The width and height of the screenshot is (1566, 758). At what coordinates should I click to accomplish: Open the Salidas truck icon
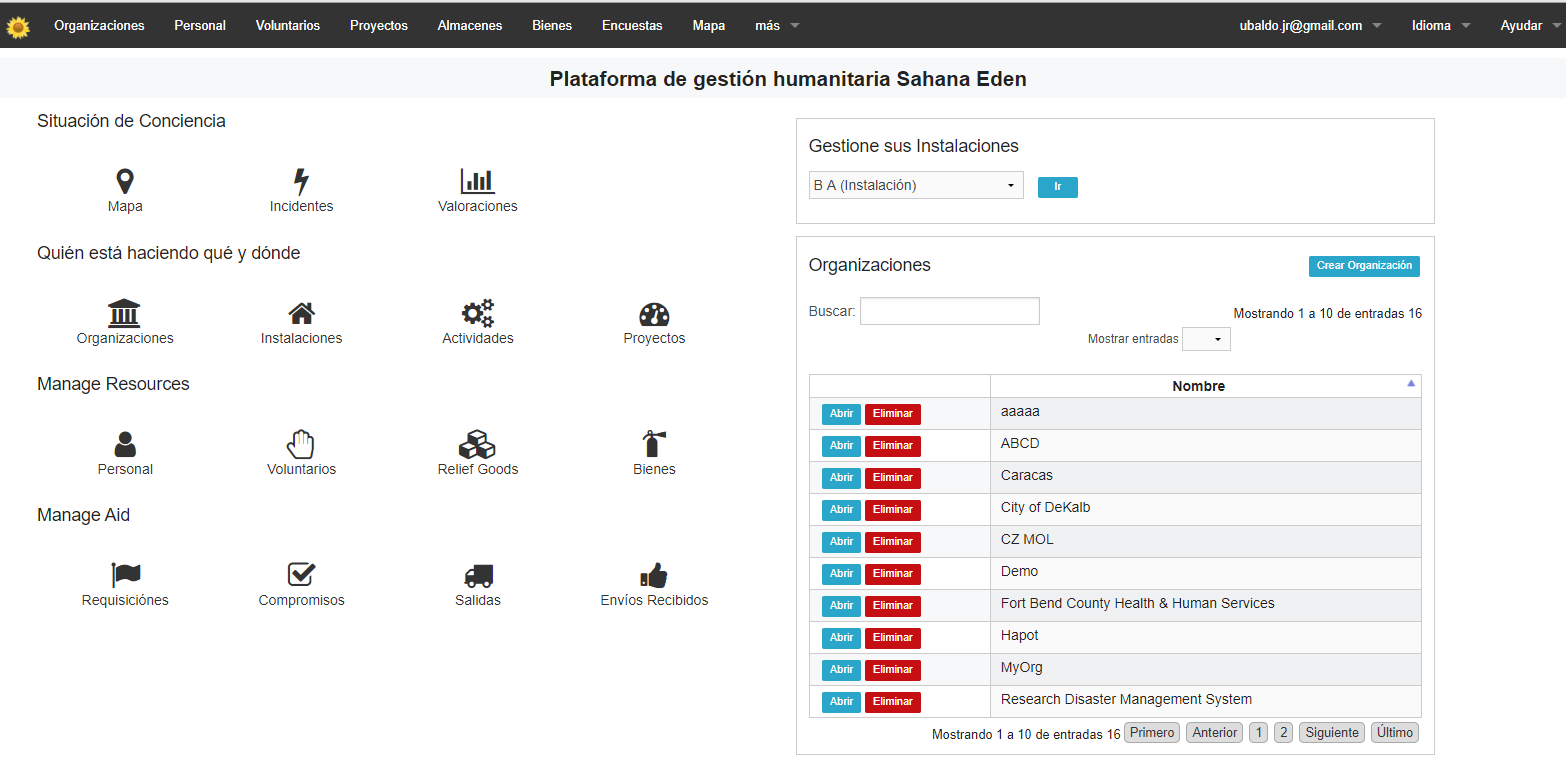point(478,576)
